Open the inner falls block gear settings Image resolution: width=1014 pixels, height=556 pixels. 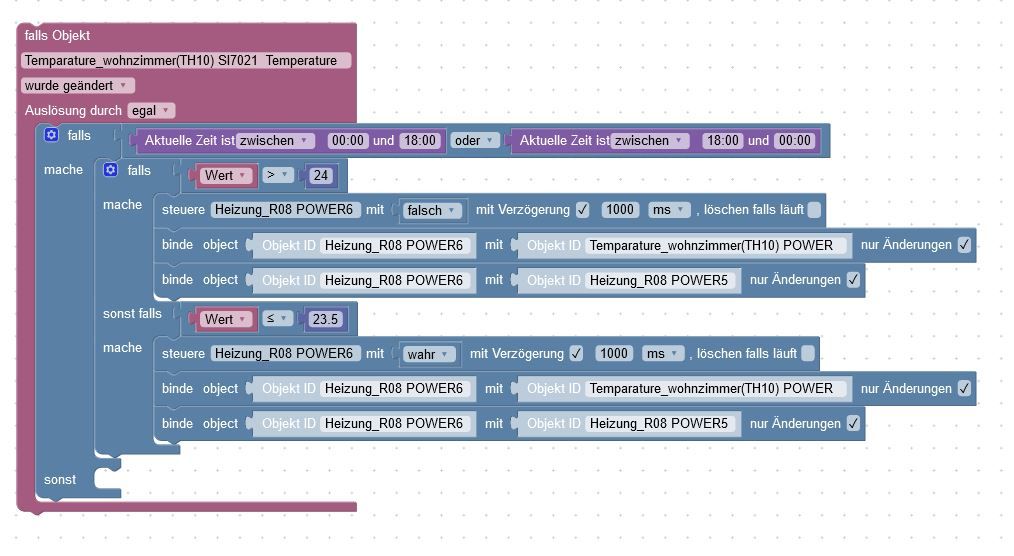[111, 169]
